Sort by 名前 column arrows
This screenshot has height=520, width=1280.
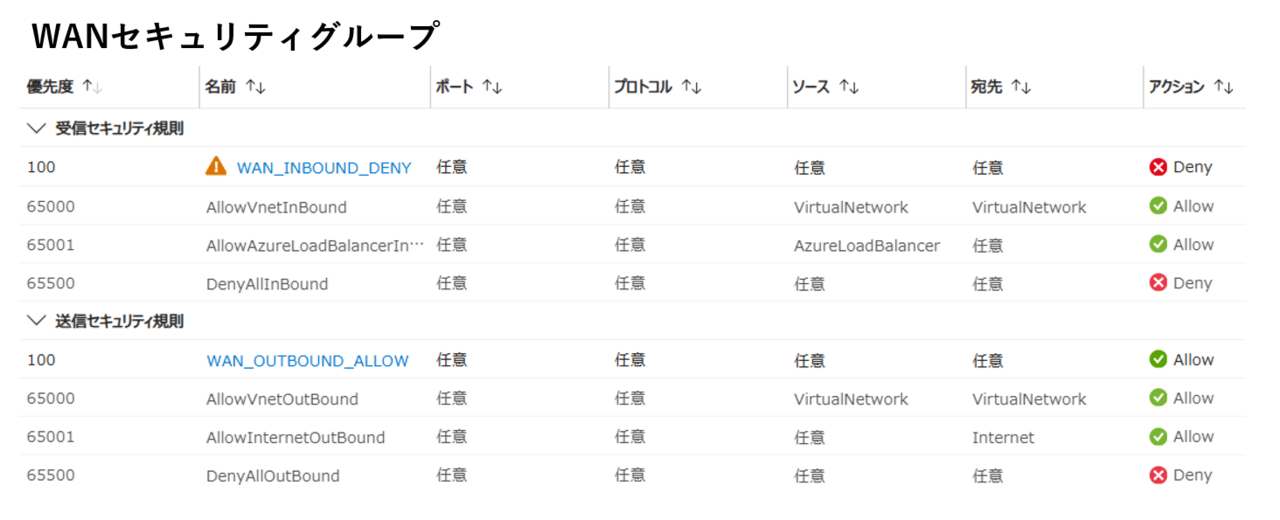tap(255, 88)
